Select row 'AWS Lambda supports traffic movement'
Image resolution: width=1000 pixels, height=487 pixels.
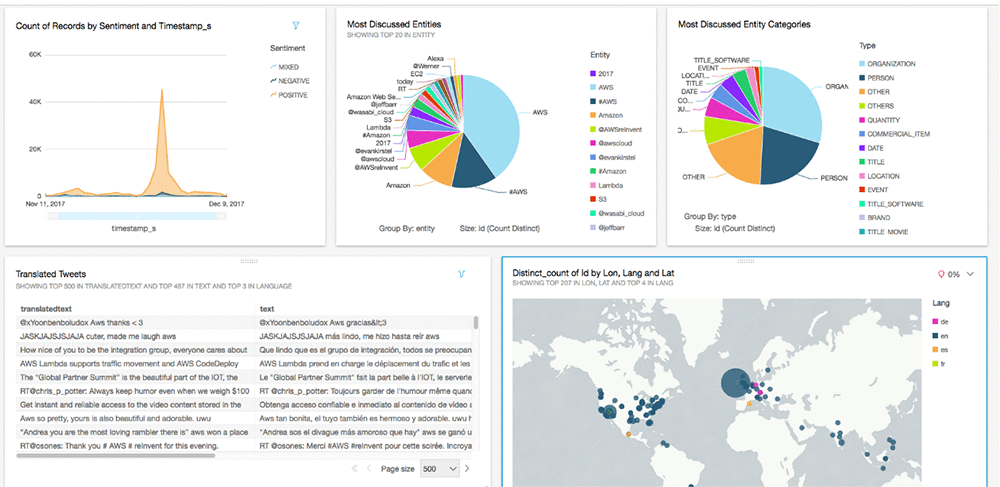tap(245, 363)
